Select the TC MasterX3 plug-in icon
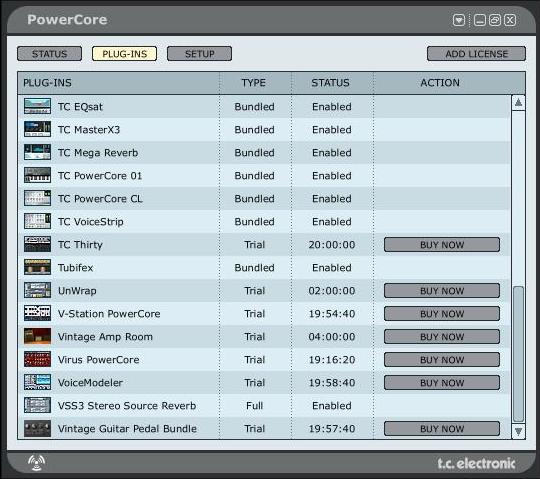The width and height of the screenshot is (540, 479). click(x=37, y=129)
